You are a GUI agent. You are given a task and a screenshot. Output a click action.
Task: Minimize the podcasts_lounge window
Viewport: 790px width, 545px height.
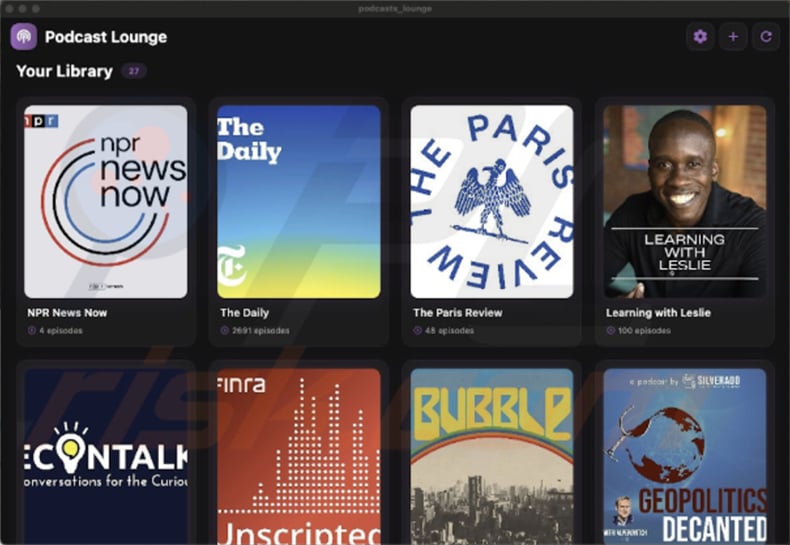pyautogui.click(x=22, y=9)
